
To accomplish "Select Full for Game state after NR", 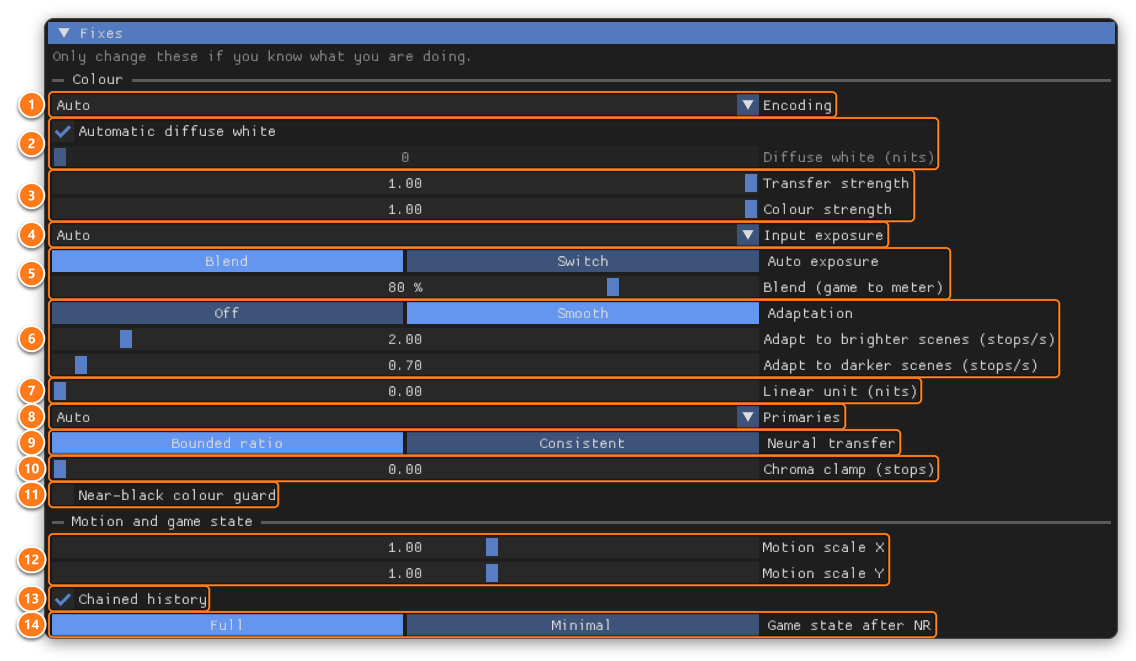I will 227,625.
